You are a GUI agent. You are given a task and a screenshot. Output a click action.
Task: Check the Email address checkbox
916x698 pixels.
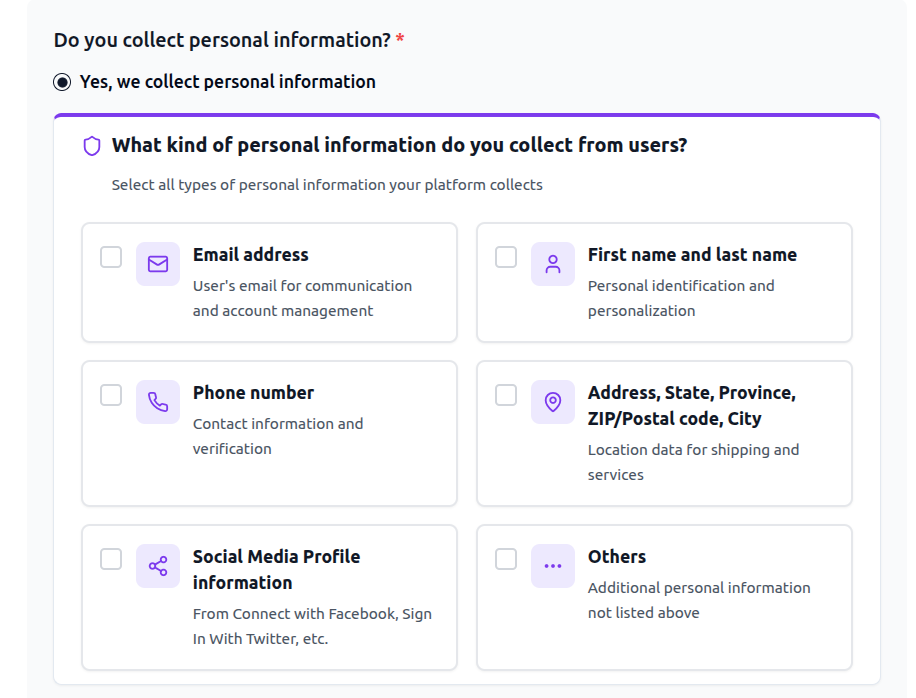pyautogui.click(x=111, y=257)
